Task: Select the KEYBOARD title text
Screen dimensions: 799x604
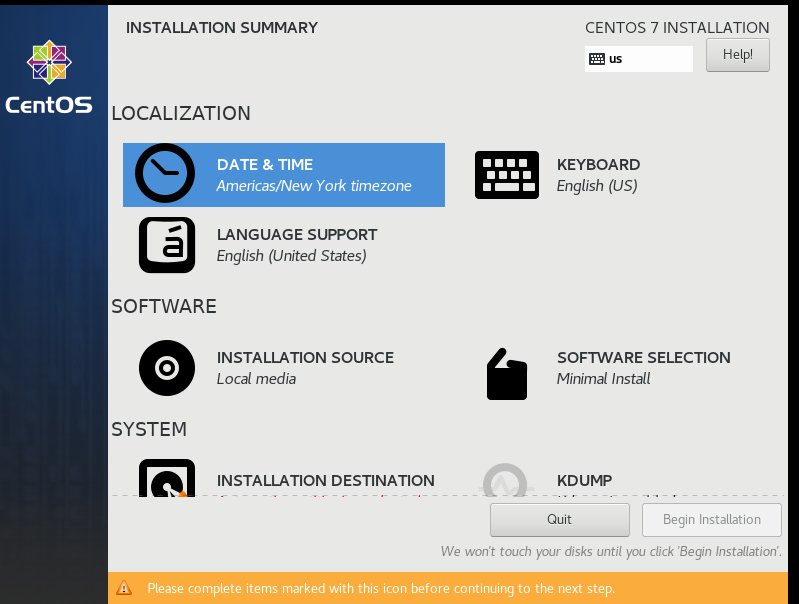Action: [x=598, y=165]
